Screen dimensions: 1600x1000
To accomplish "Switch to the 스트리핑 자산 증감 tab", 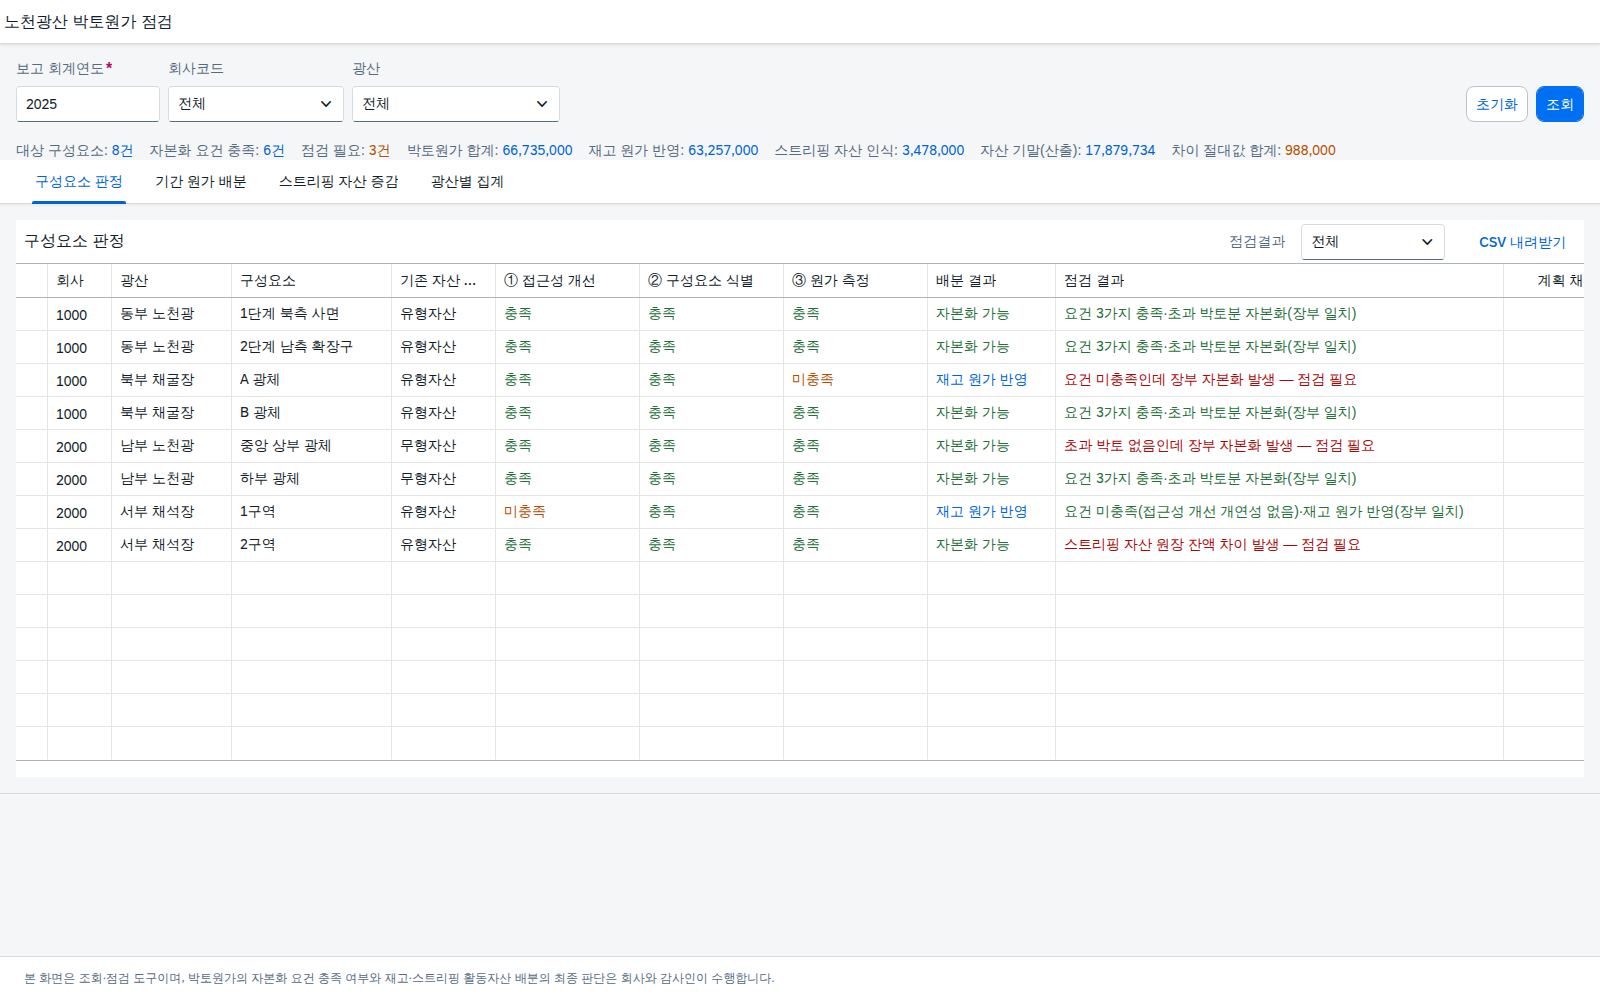I will 339,182.
